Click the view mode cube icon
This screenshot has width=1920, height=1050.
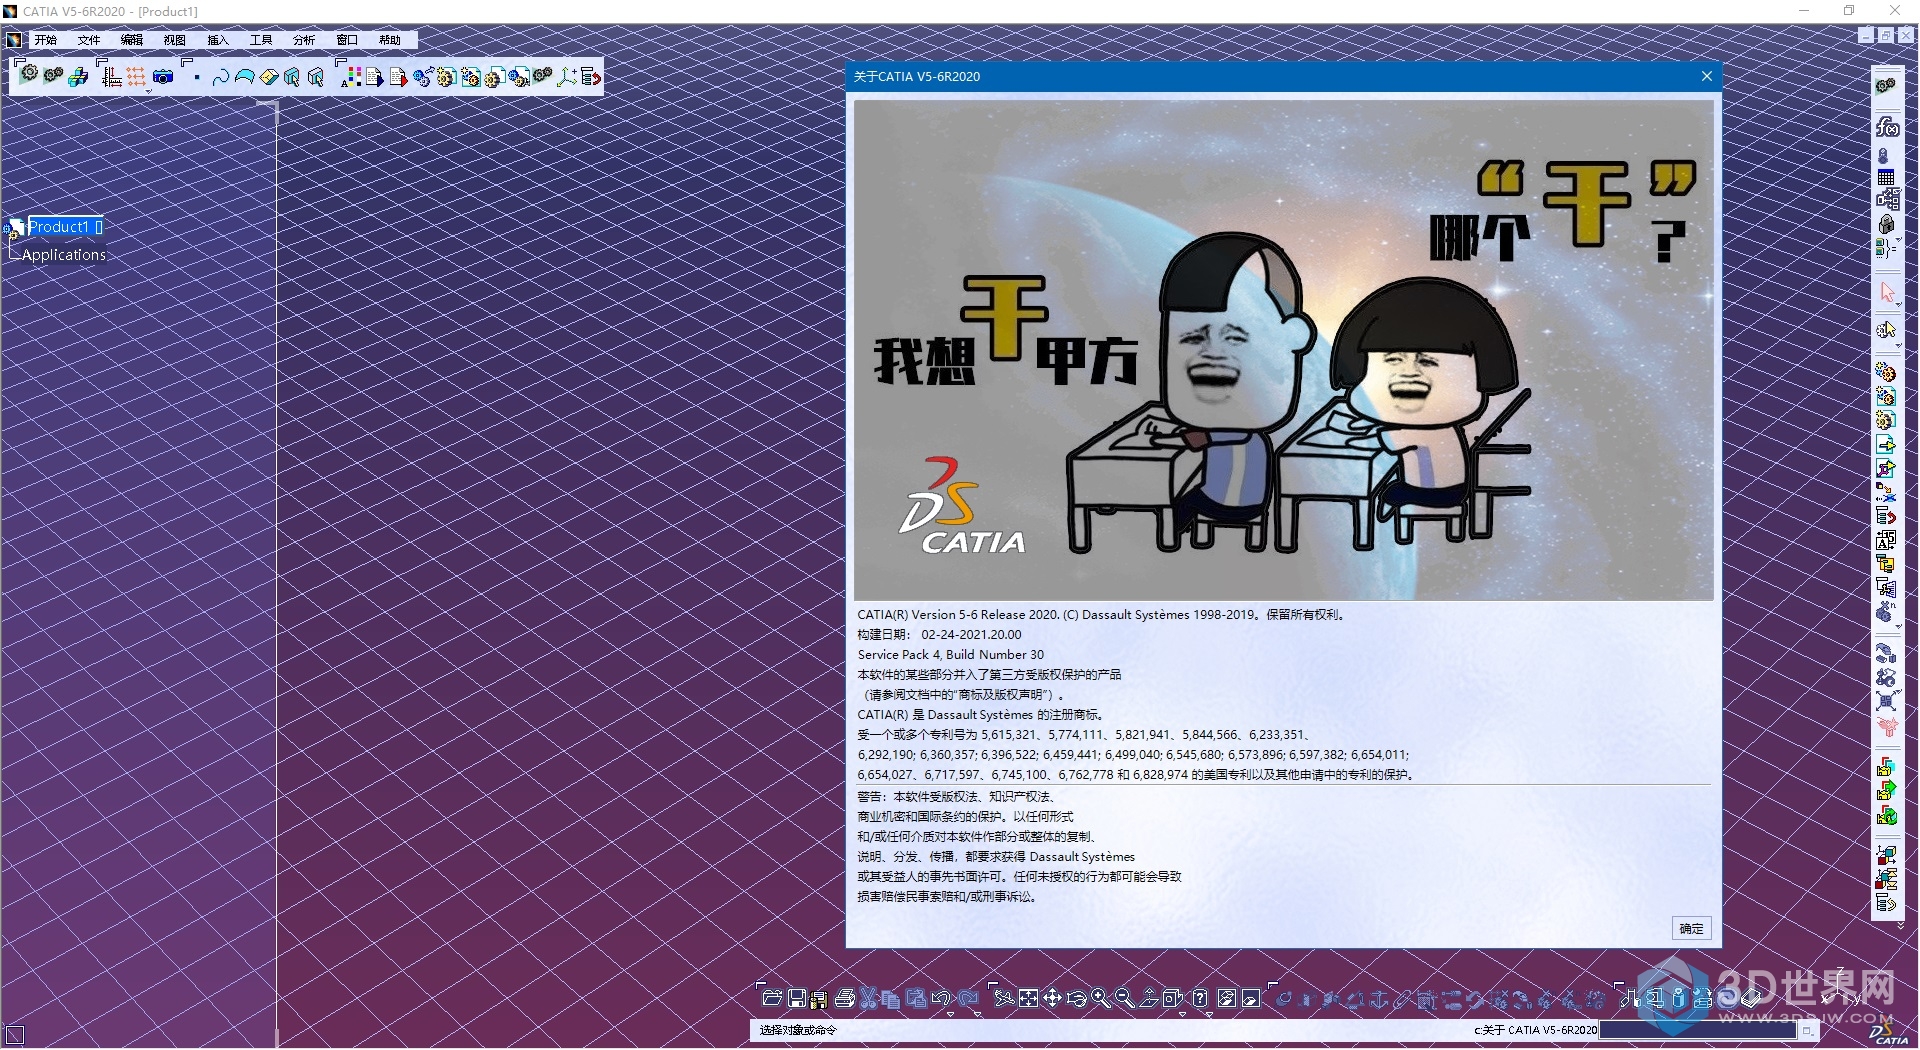[1172, 998]
